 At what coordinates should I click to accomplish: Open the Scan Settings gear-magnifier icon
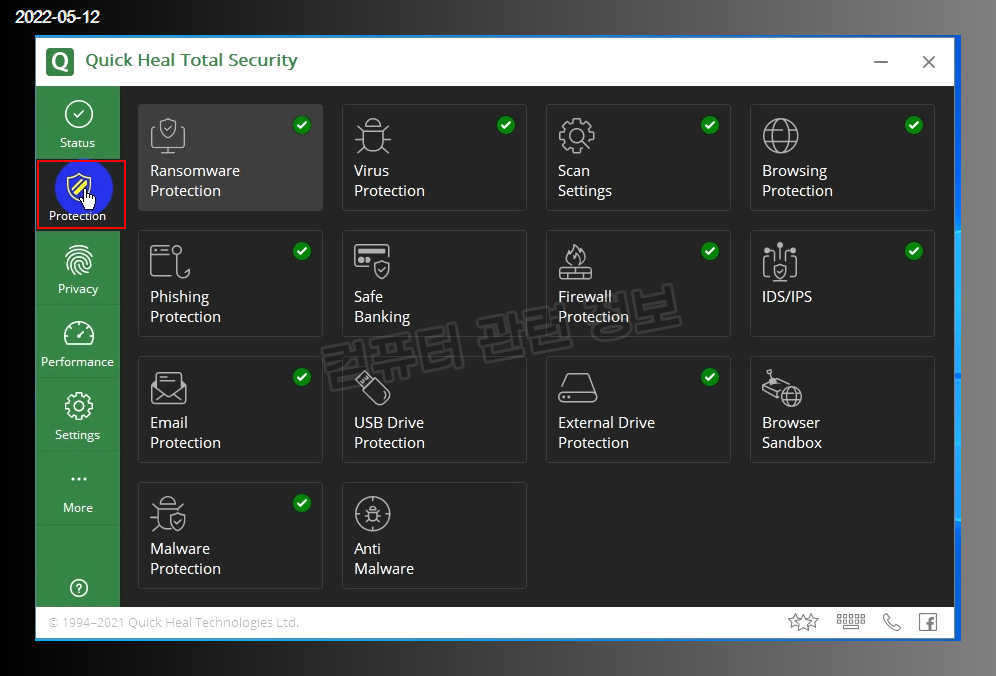tap(576, 135)
